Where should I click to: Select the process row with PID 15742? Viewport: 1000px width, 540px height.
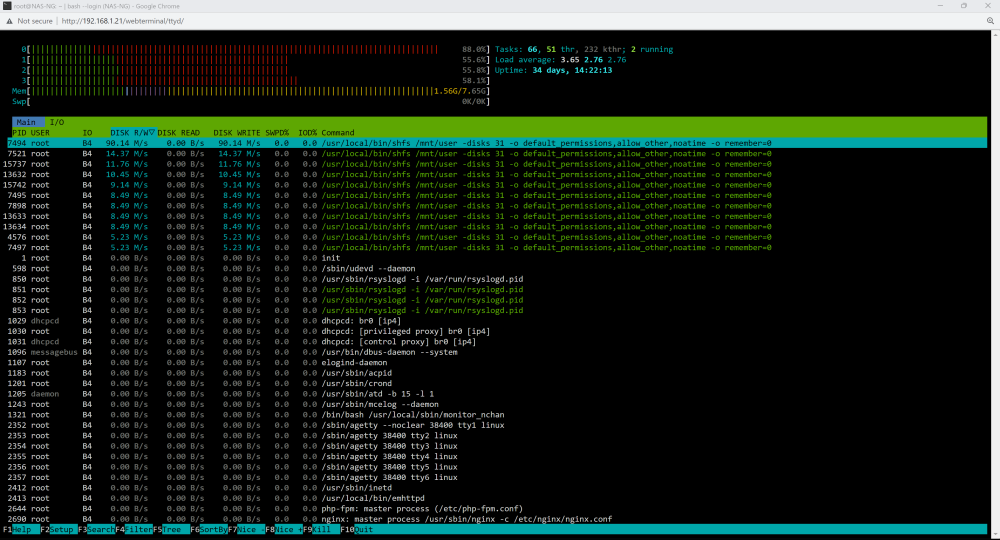(497, 185)
